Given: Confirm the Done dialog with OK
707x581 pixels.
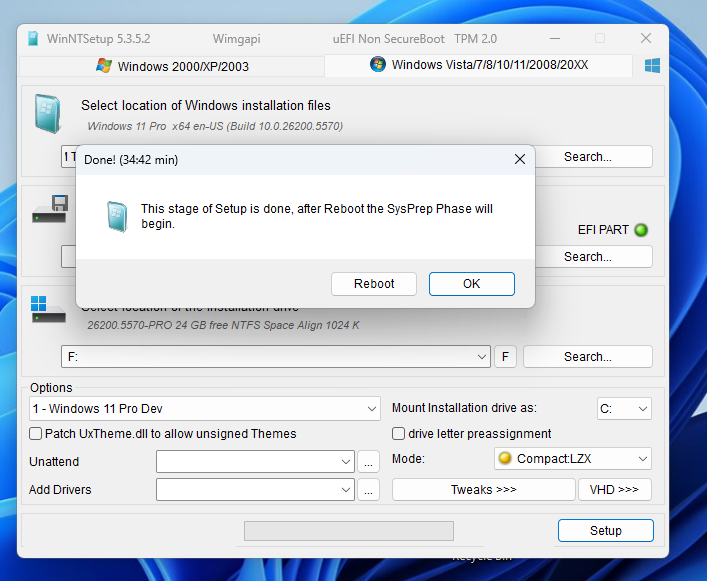Looking at the screenshot, I should pyautogui.click(x=472, y=284).
